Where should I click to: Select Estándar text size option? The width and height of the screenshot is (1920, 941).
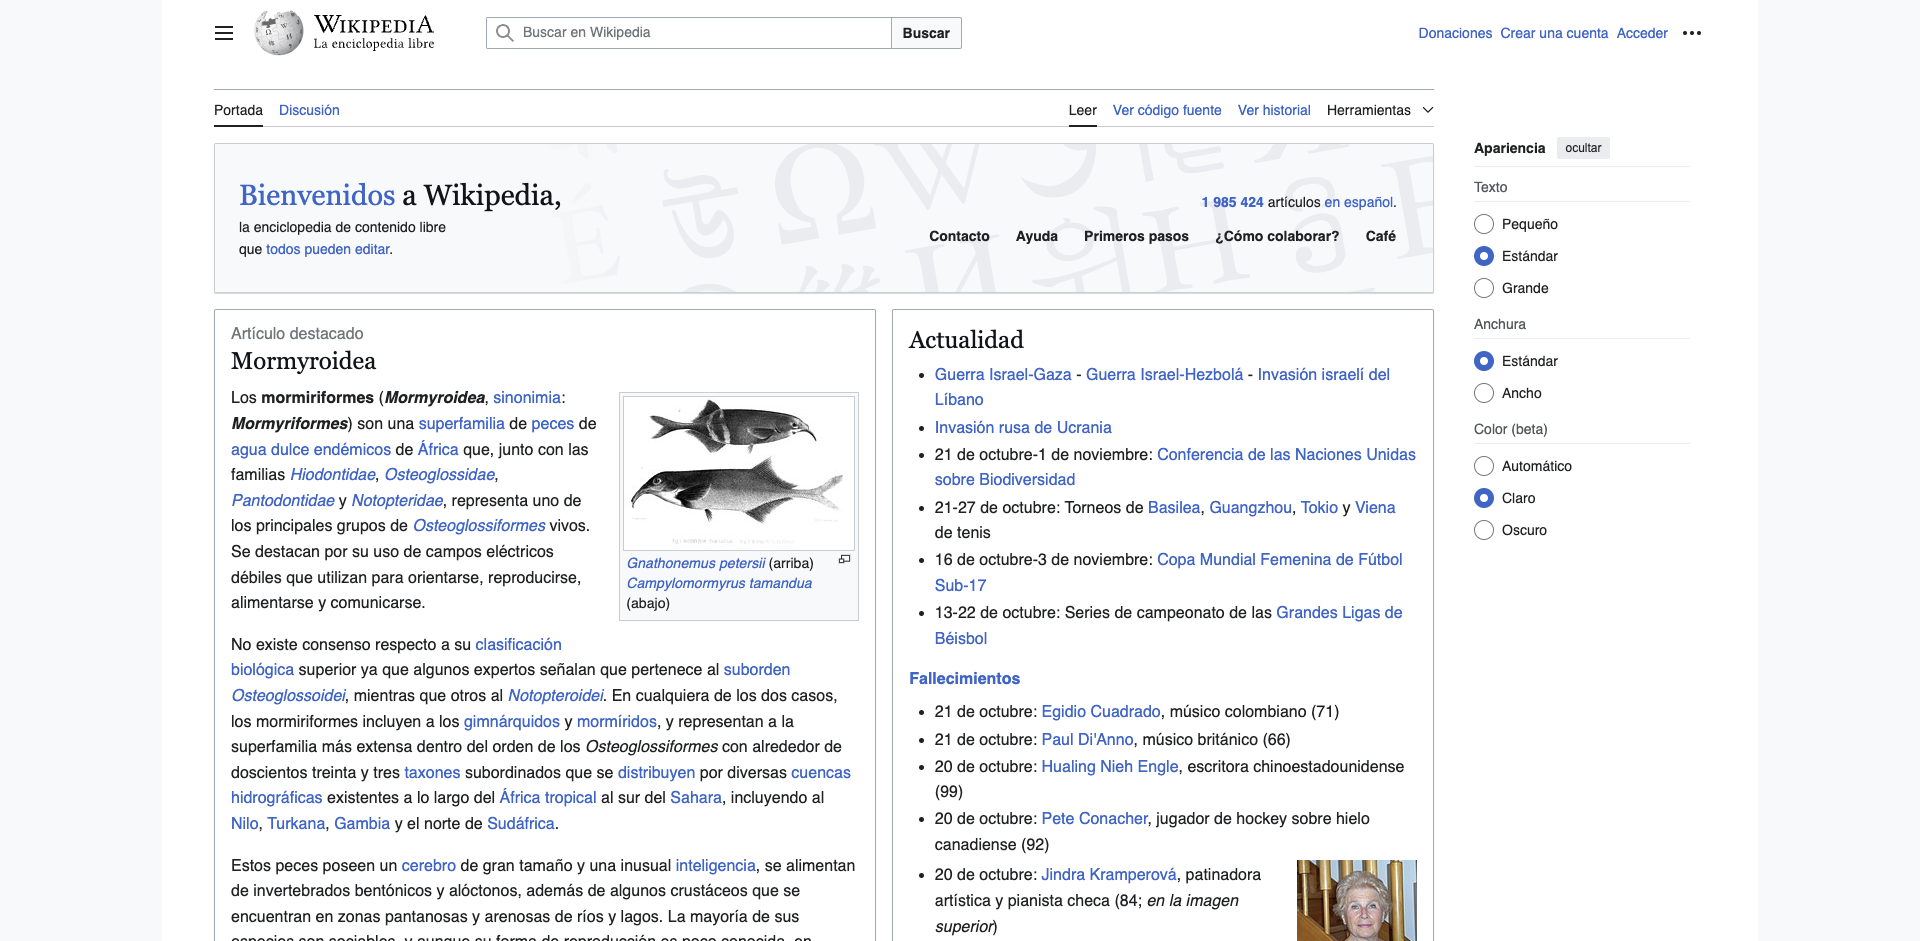coord(1484,256)
